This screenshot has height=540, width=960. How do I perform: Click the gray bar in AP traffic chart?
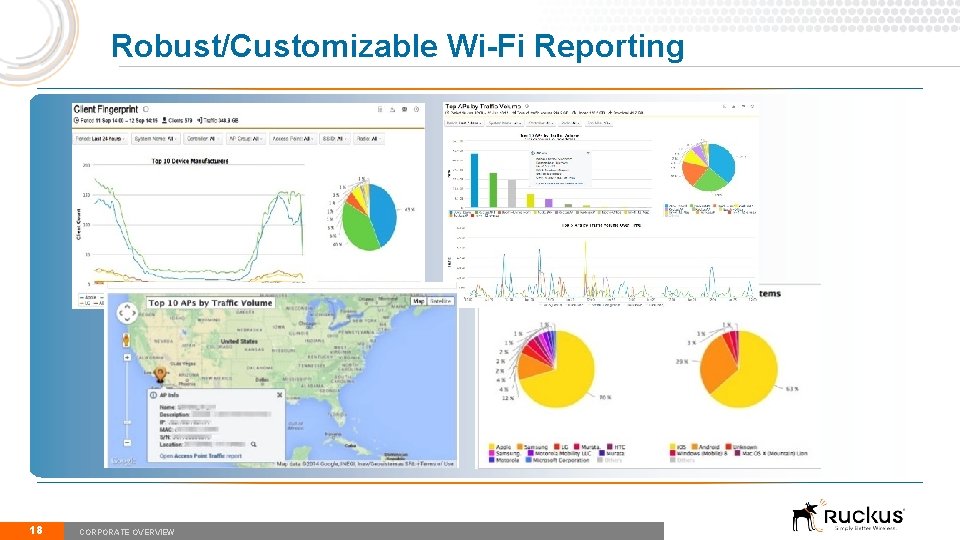pos(512,193)
